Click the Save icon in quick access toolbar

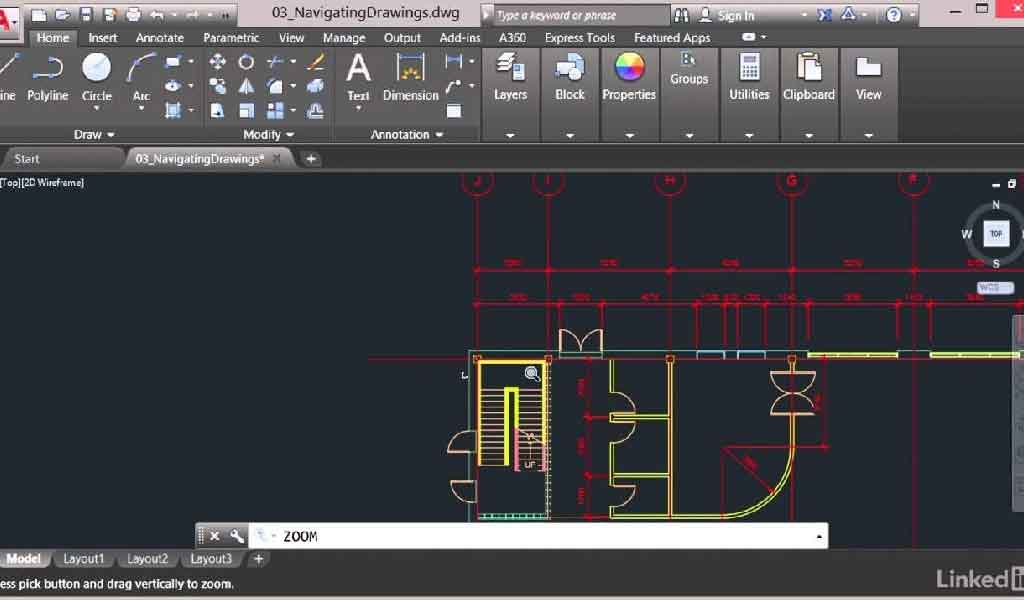[x=86, y=14]
